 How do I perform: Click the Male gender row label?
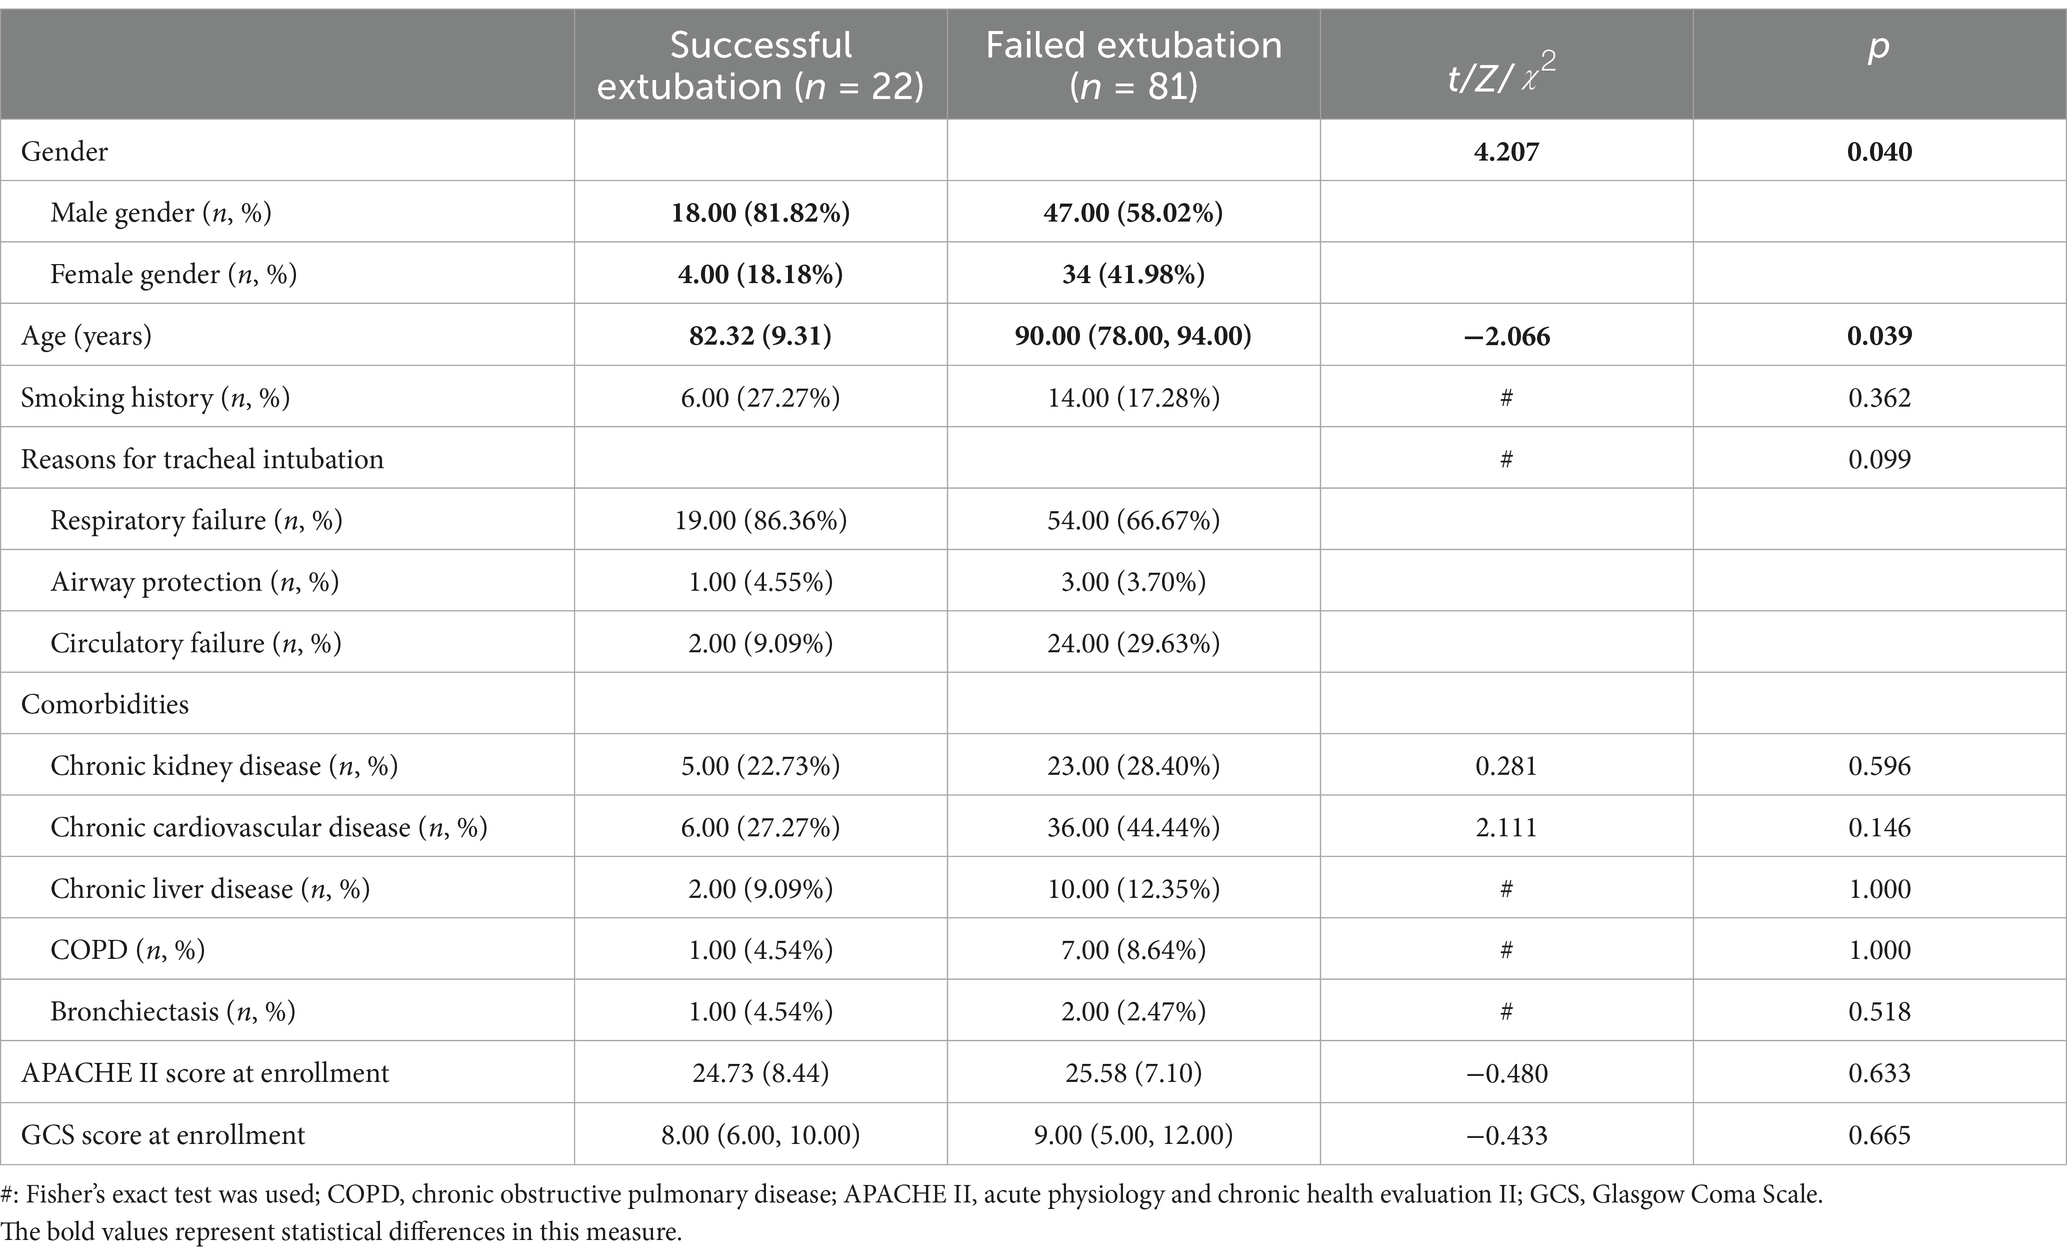[161, 213]
